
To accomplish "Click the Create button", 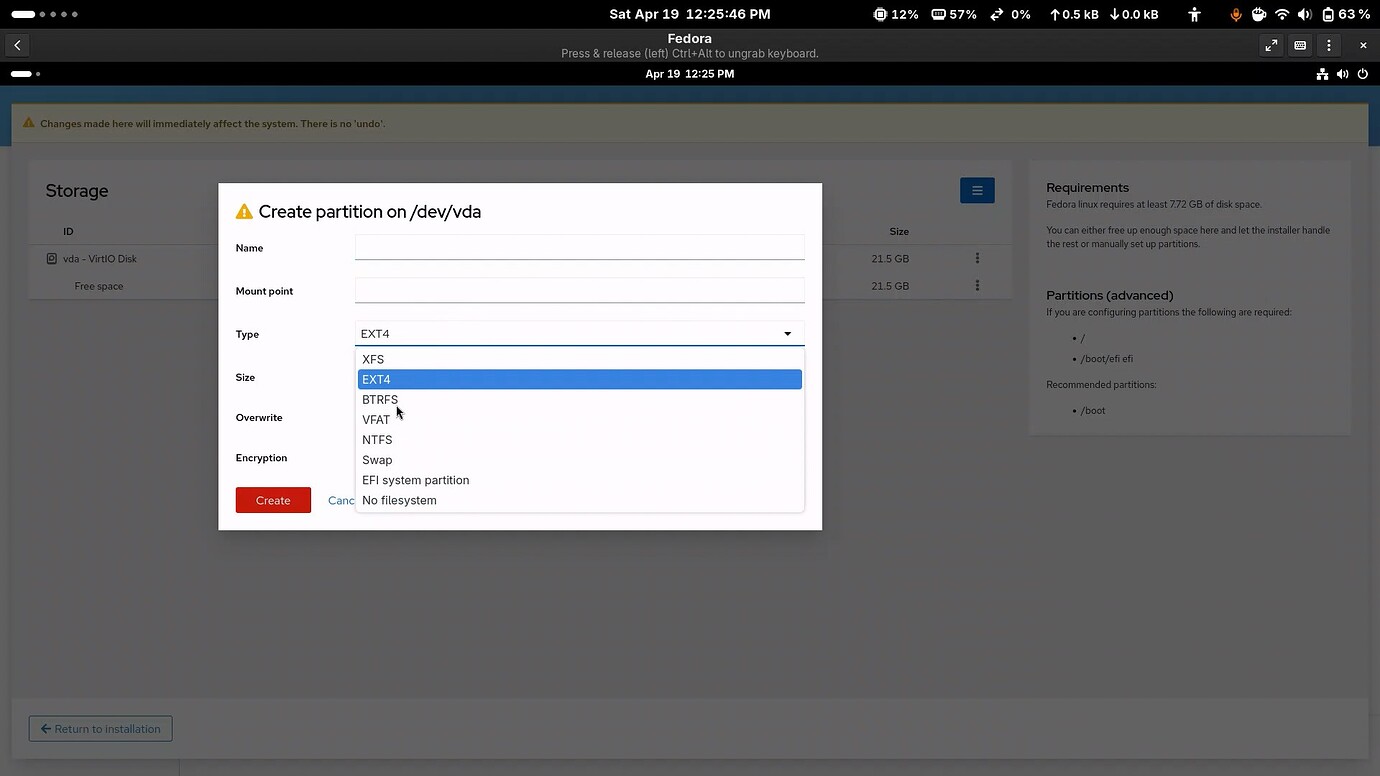I will pyautogui.click(x=273, y=500).
